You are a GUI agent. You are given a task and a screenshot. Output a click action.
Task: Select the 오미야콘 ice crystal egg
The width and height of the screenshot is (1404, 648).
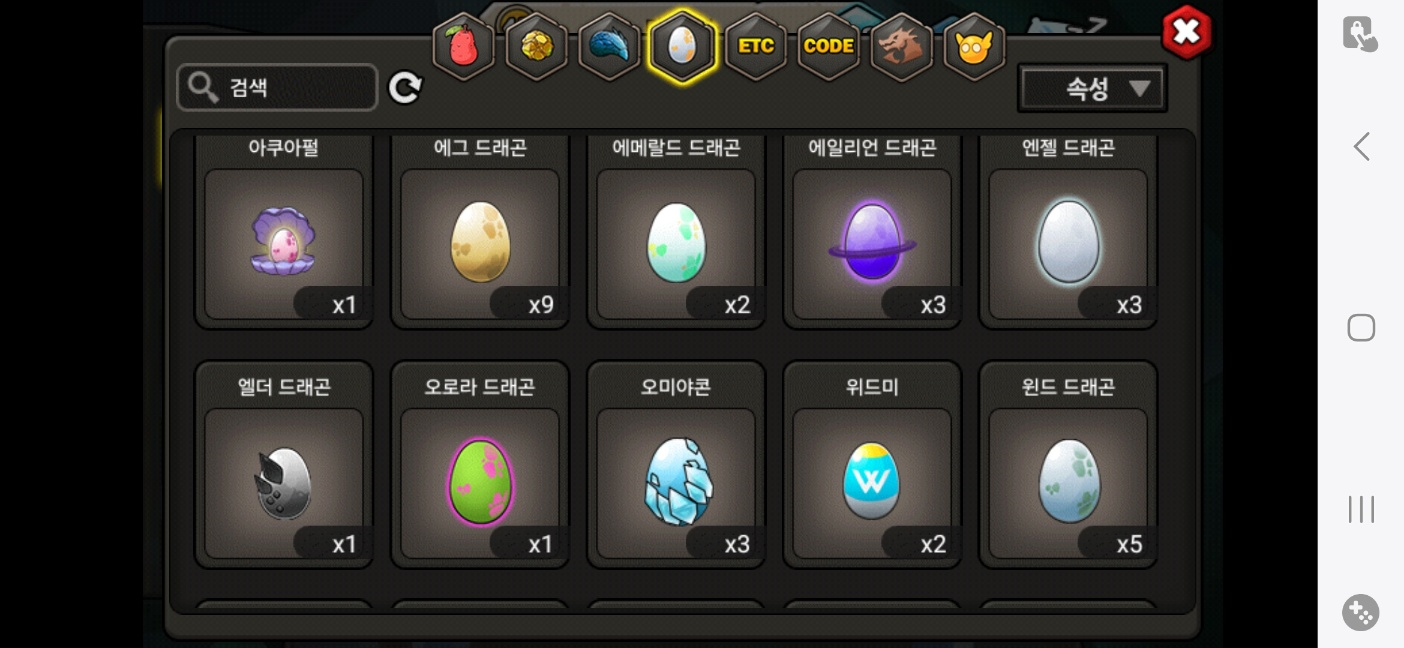(676, 466)
